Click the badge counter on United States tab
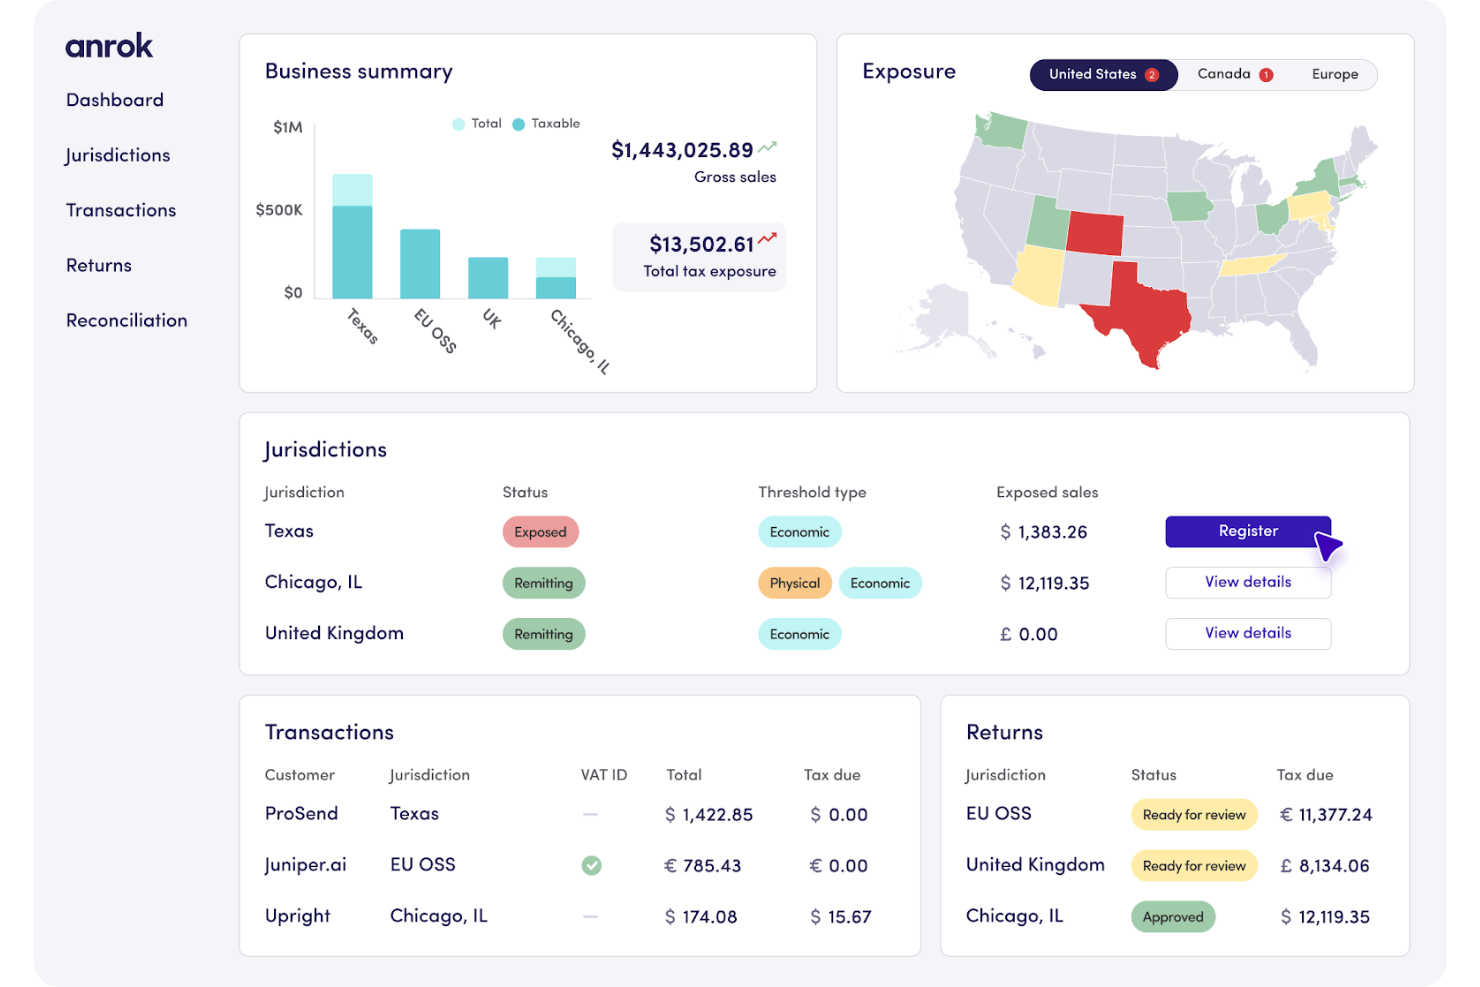The image size is (1480, 987). click(1151, 74)
